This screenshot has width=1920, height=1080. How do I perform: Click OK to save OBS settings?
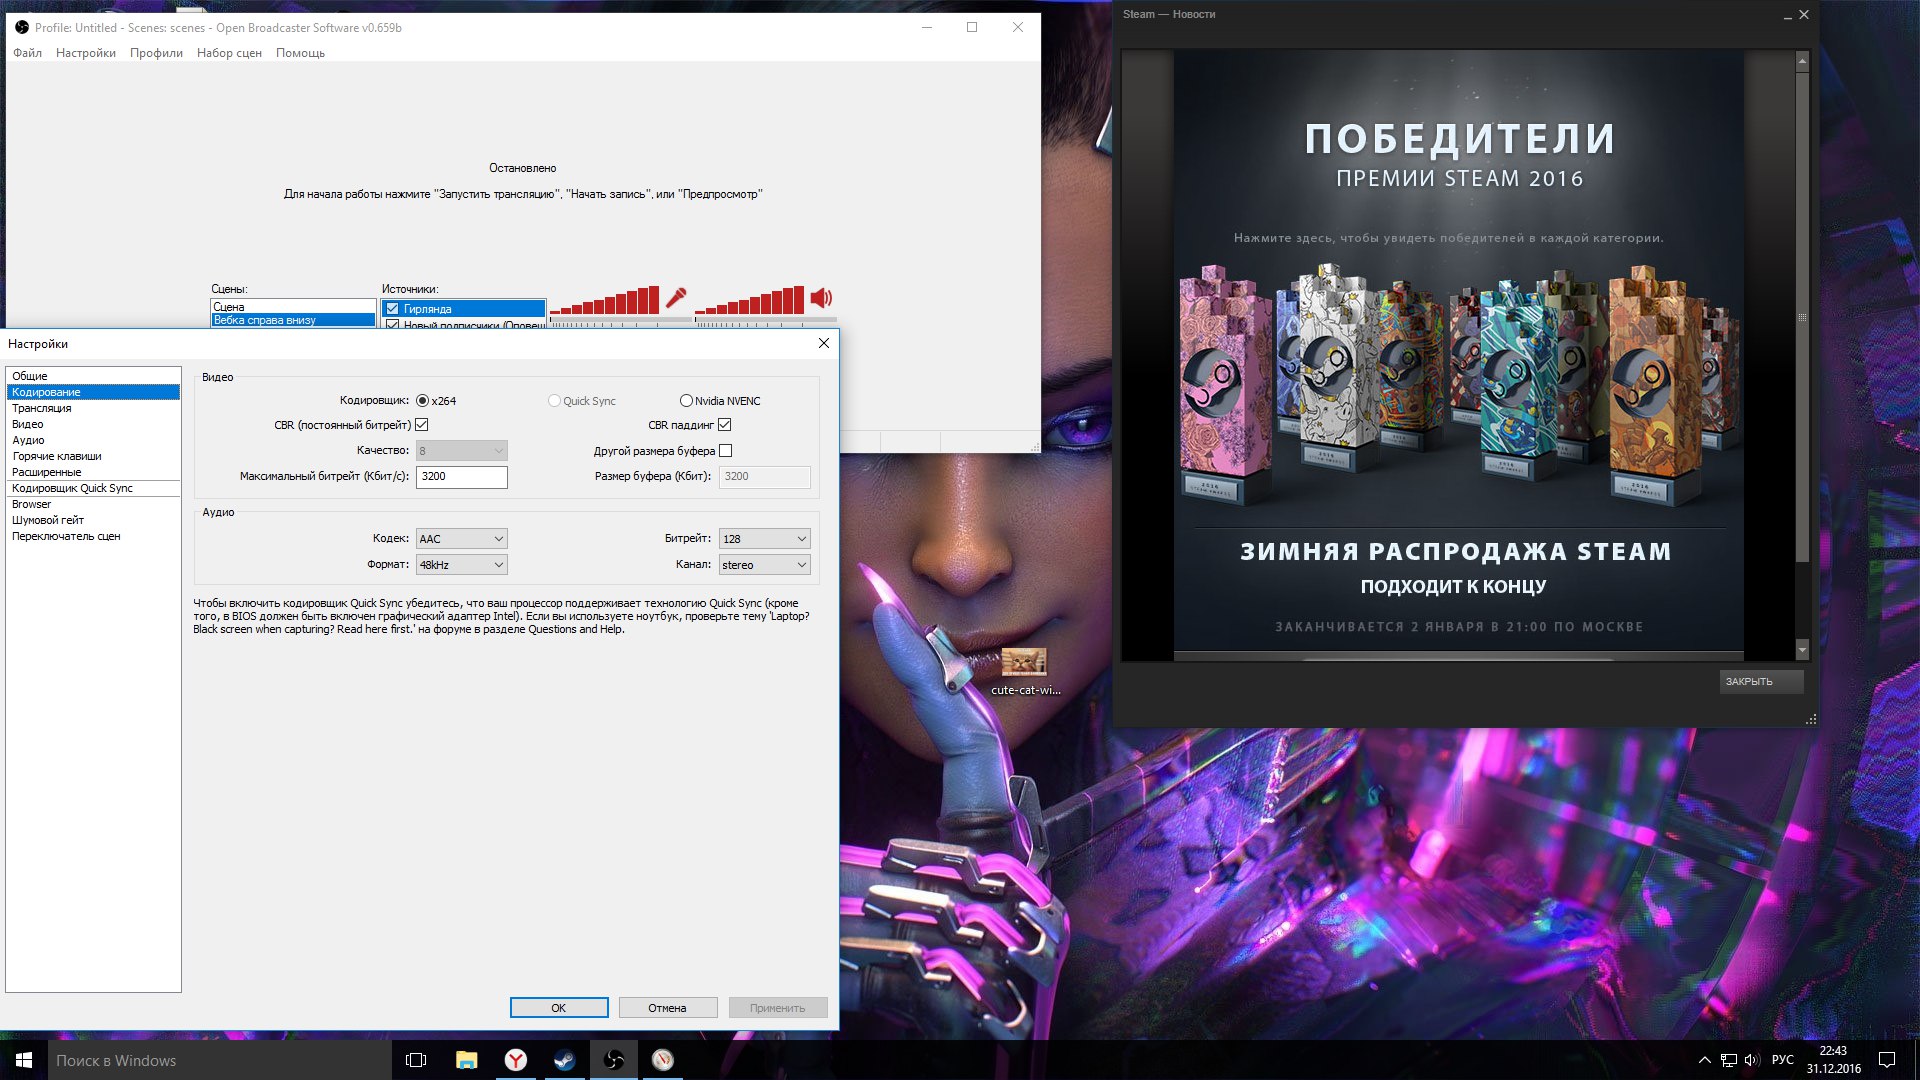pos(558,1007)
